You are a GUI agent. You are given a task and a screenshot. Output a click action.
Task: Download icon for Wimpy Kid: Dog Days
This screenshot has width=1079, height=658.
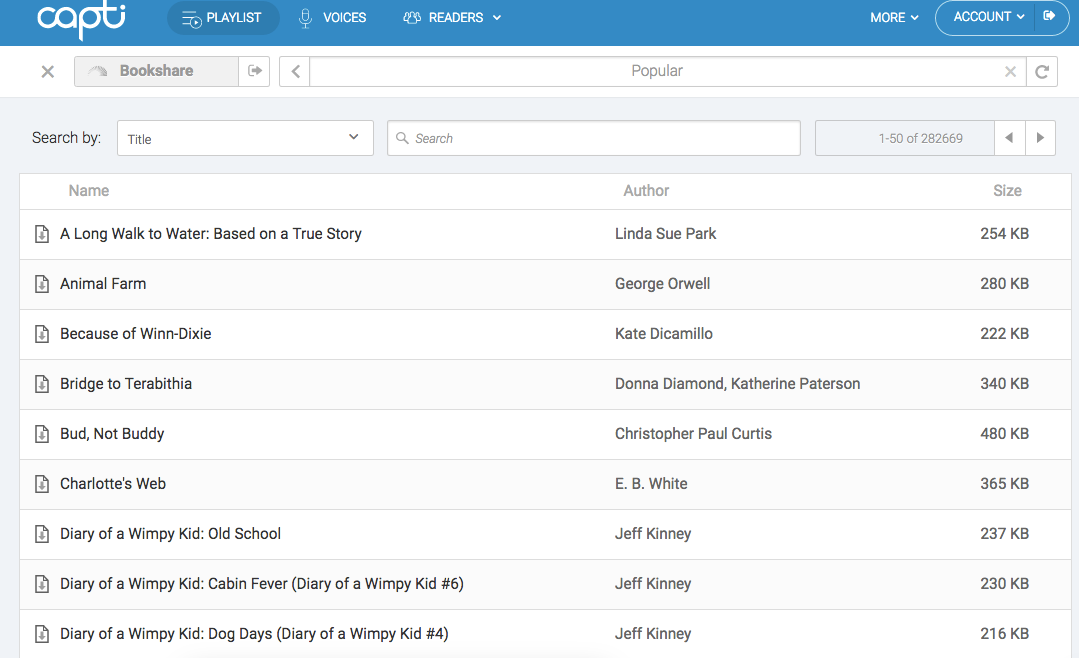(x=42, y=634)
